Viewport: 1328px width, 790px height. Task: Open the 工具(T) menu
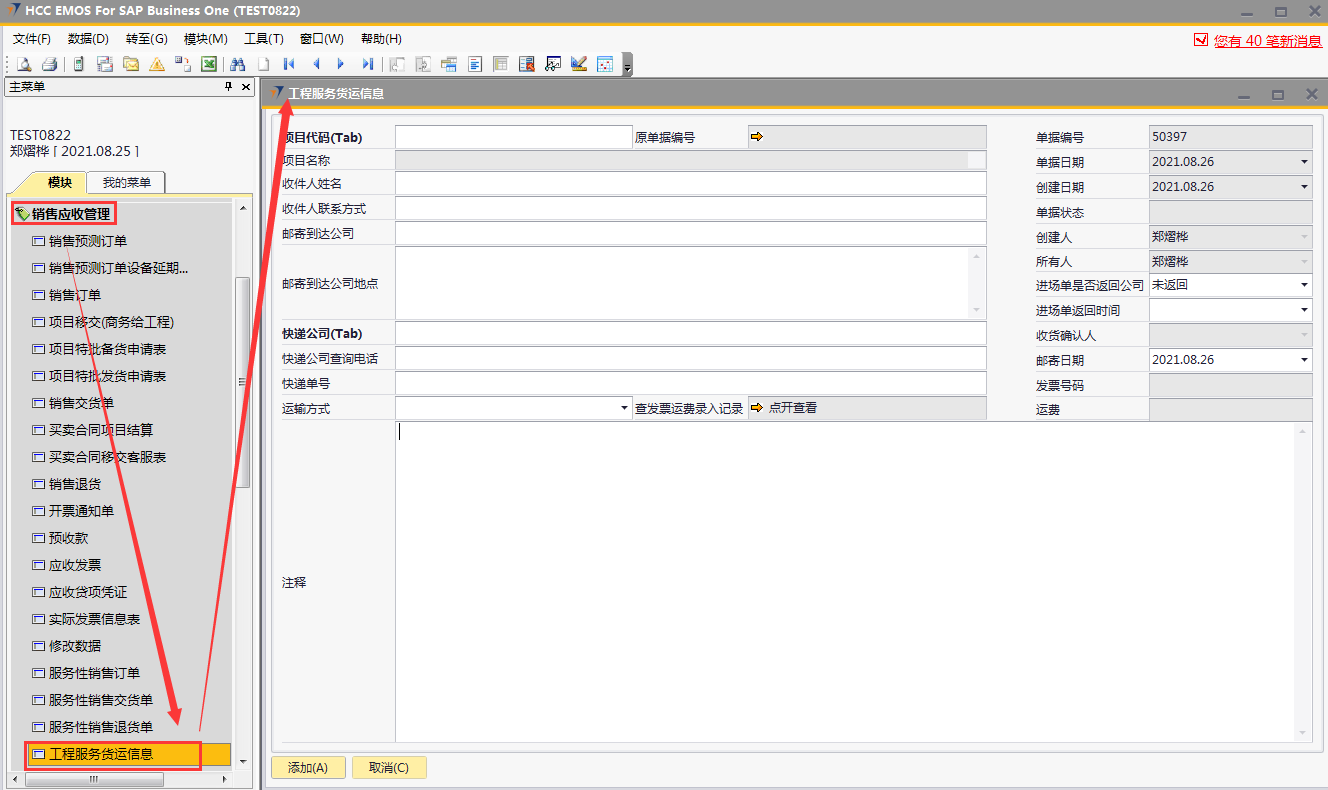[x=263, y=39]
